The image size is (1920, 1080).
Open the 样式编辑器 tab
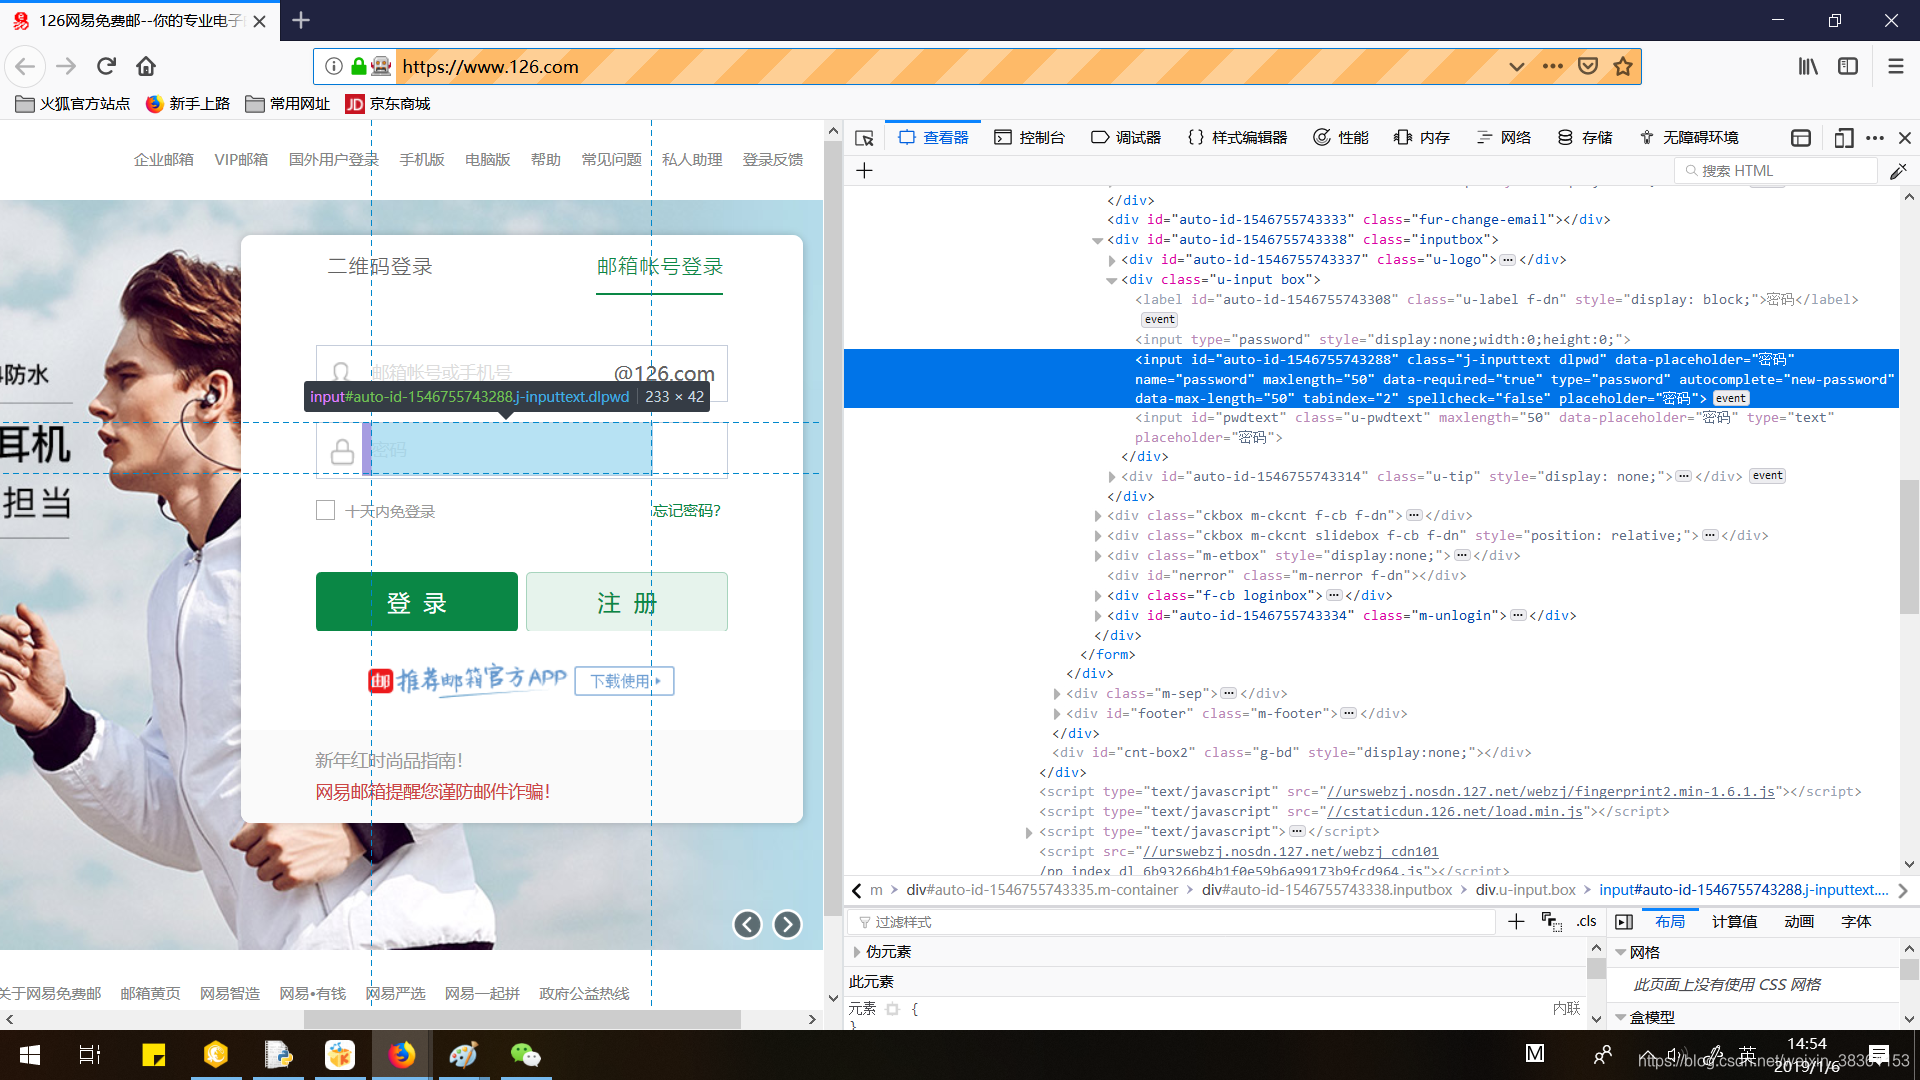tap(1237, 138)
